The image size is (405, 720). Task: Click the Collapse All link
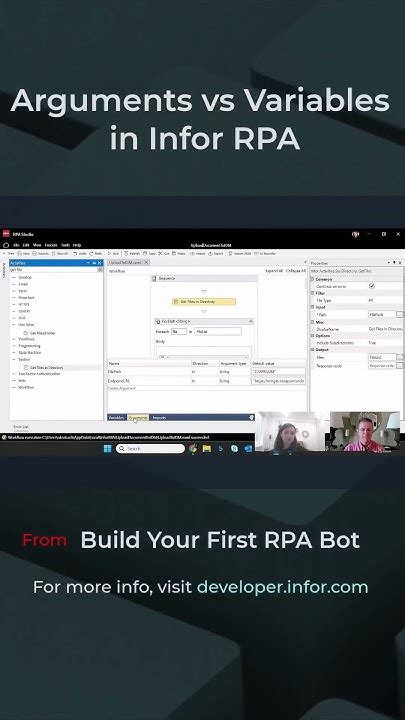(x=296, y=271)
